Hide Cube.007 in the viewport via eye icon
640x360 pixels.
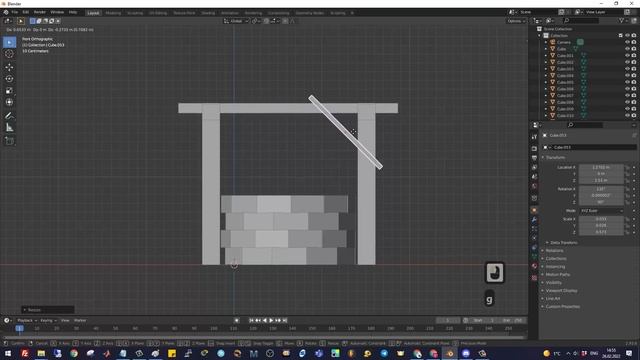coord(627,96)
